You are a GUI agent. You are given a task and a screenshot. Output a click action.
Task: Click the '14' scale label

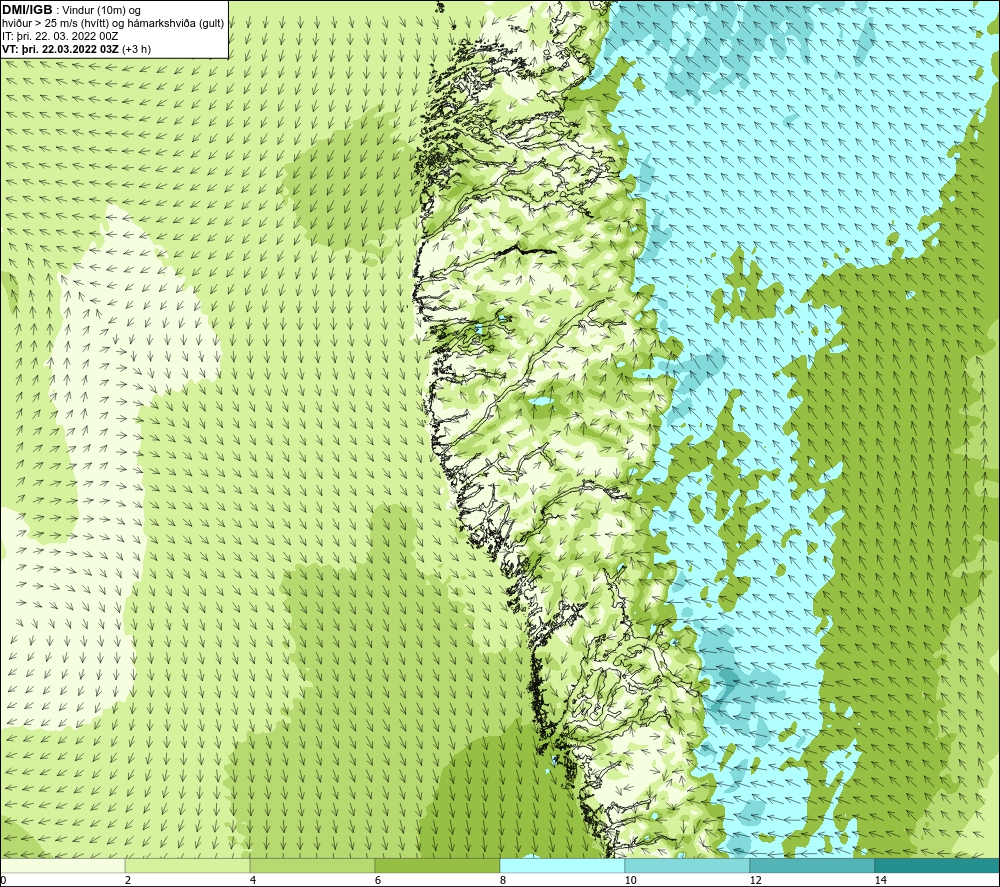[880, 880]
